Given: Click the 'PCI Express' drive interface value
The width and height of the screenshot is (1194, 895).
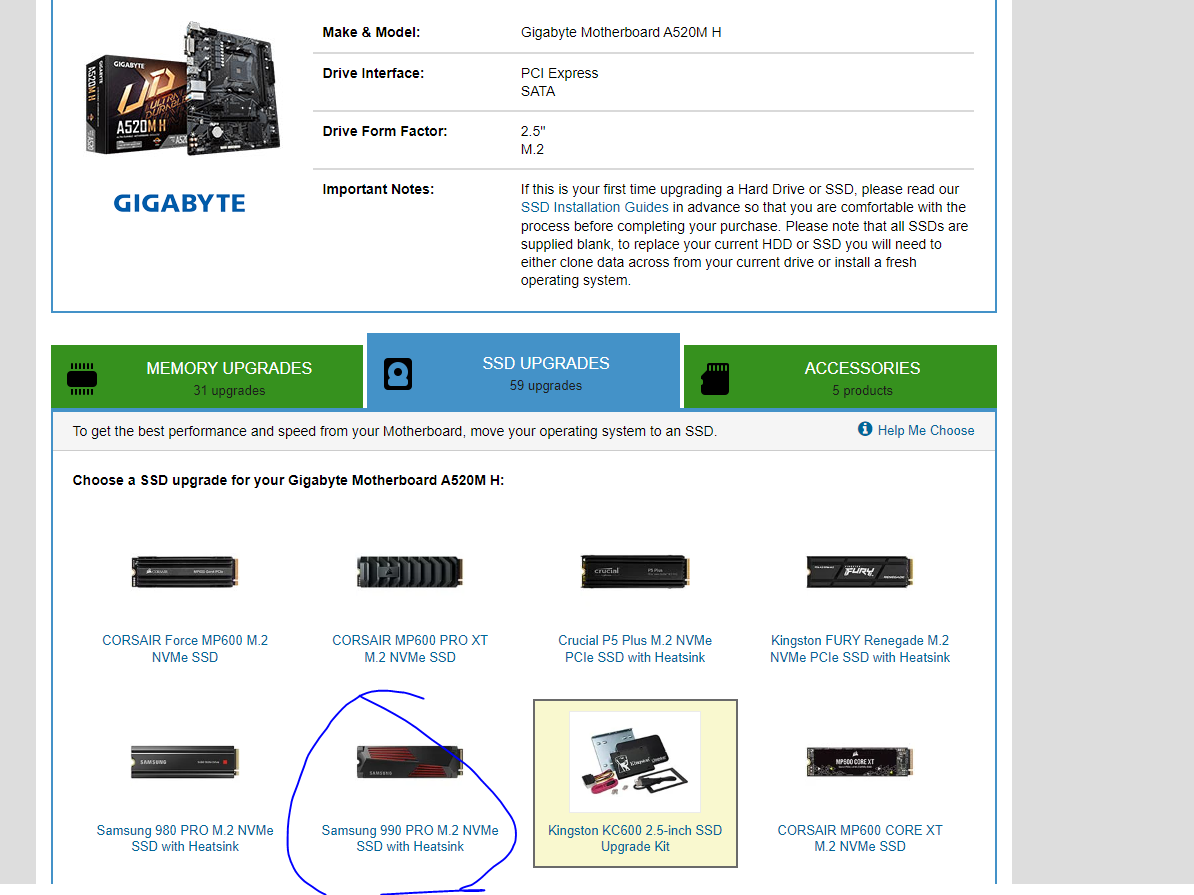Looking at the screenshot, I should [x=559, y=73].
